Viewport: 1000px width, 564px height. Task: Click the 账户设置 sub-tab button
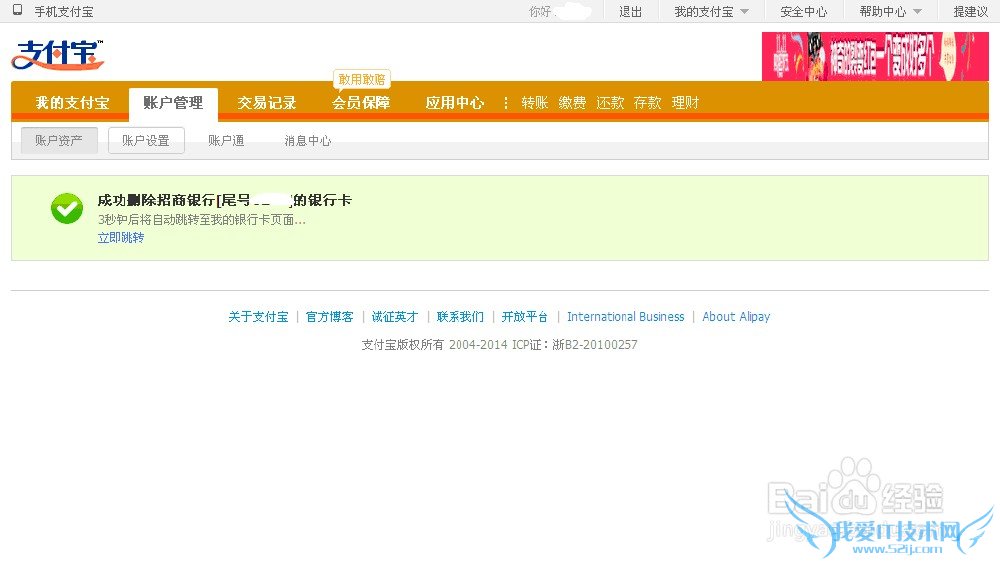146,140
